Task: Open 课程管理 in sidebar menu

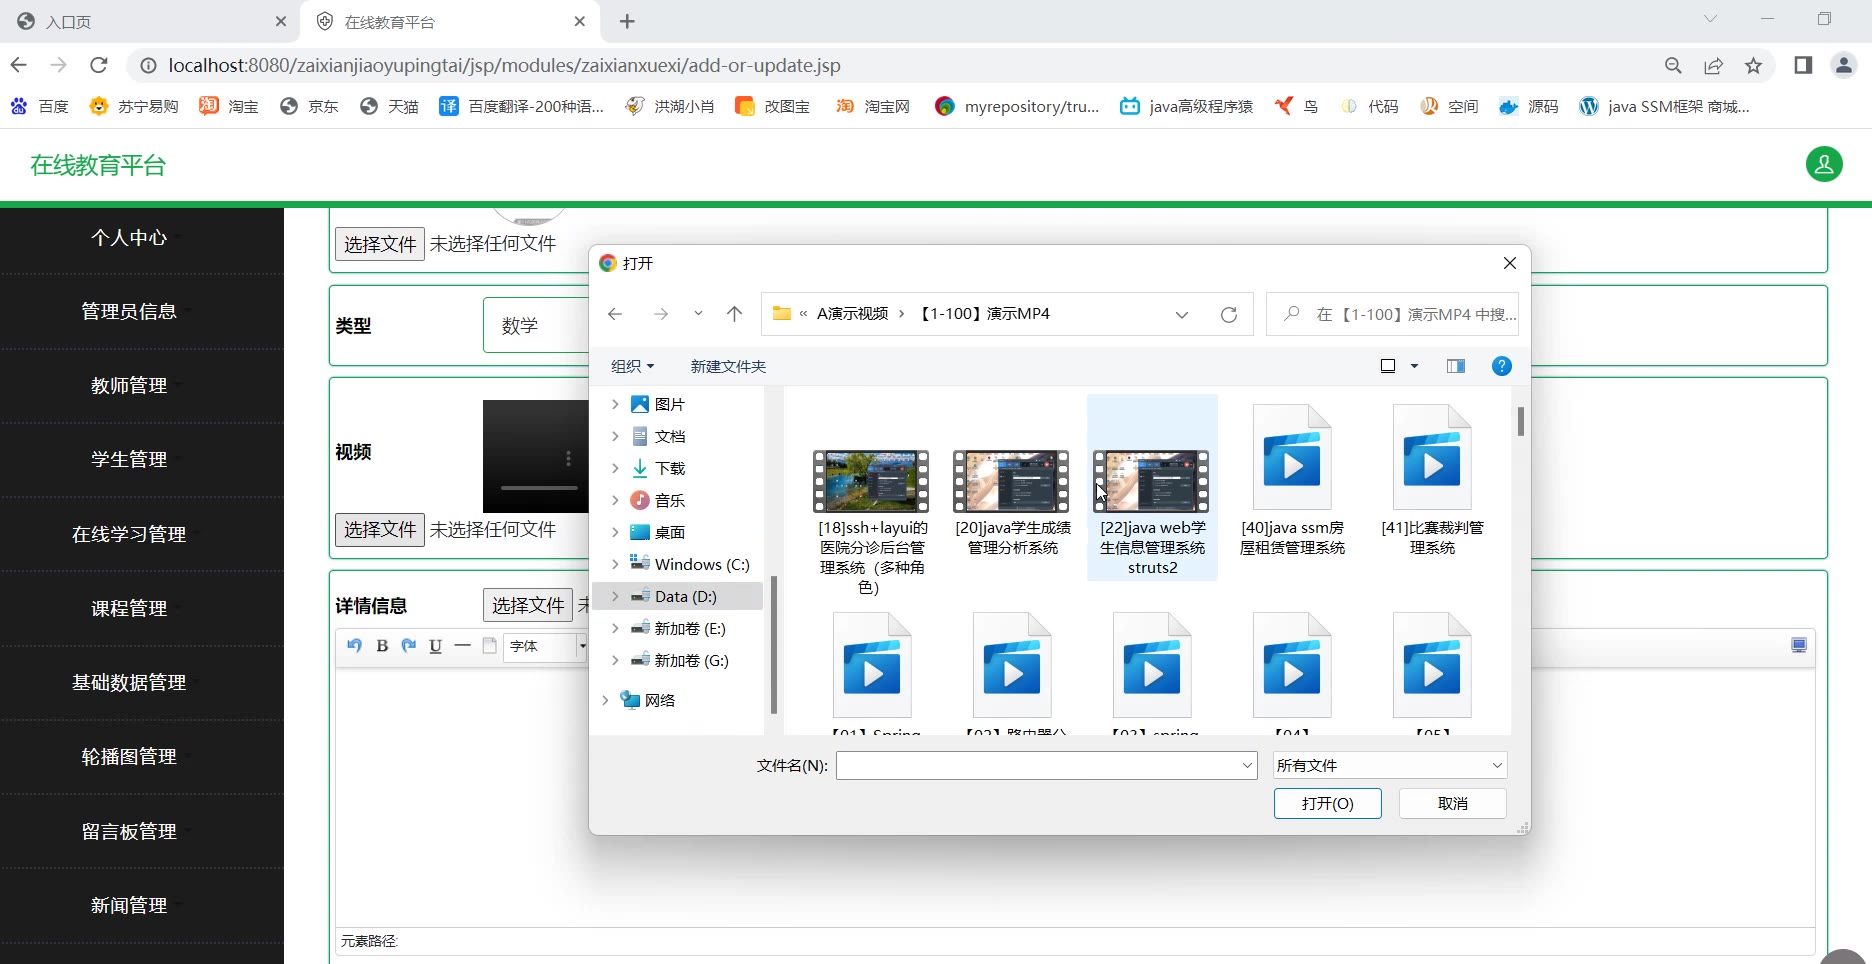Action: (129, 608)
